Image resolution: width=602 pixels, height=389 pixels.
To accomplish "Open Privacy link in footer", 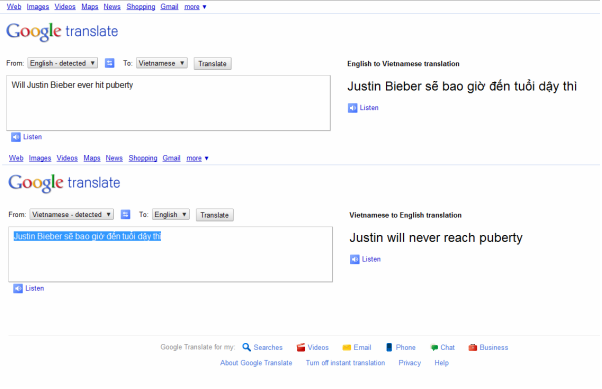I will [x=410, y=363].
